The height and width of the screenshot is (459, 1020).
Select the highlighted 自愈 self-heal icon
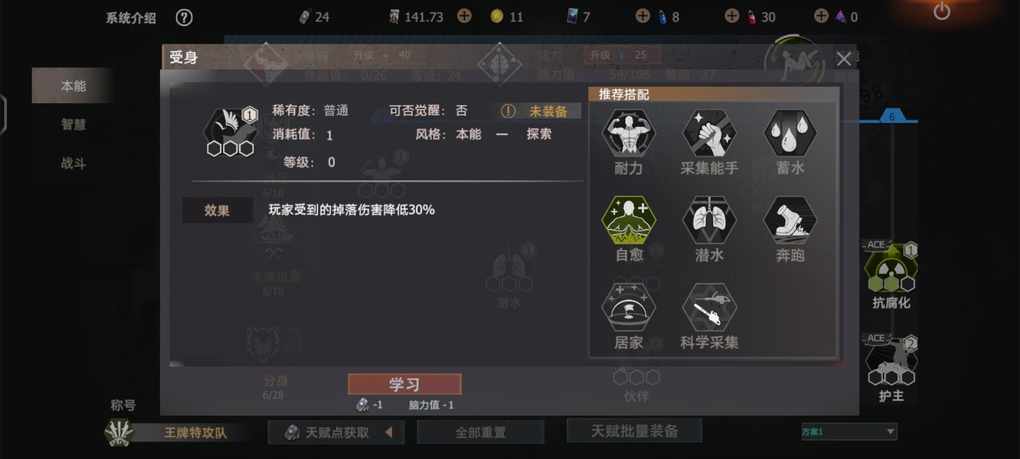point(628,220)
